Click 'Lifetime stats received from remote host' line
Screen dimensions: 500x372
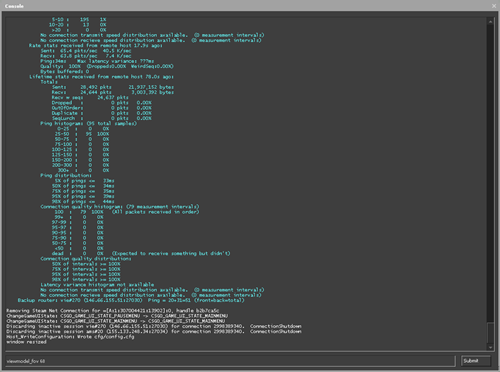(x=101, y=77)
